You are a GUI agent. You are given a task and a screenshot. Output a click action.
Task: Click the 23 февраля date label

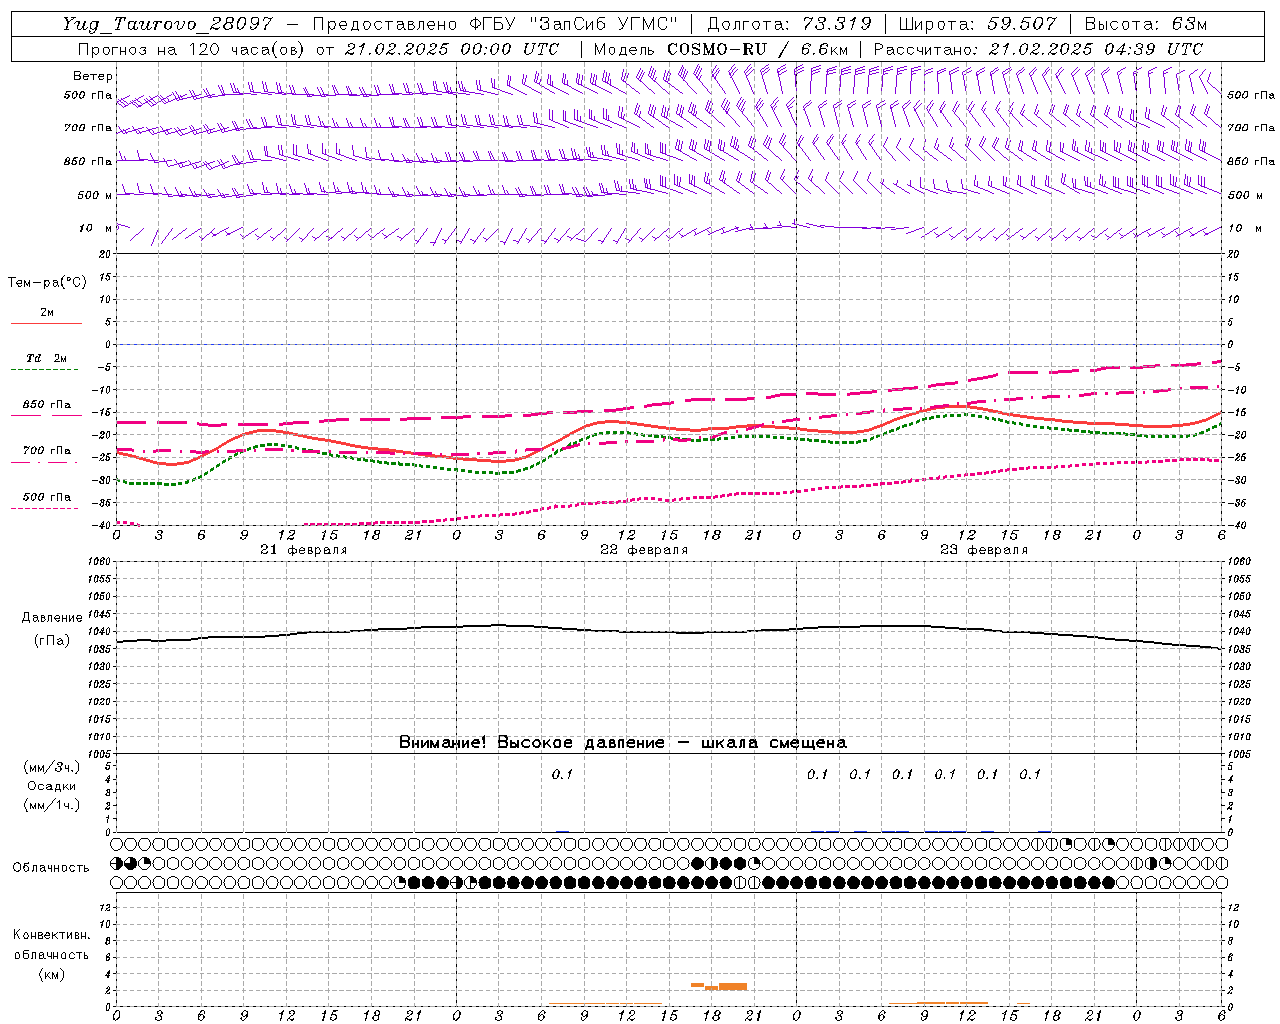pos(984,550)
